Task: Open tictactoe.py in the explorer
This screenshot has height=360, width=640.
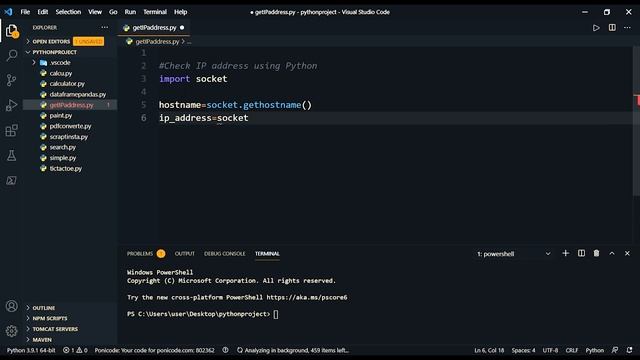Action: click(x=65, y=168)
